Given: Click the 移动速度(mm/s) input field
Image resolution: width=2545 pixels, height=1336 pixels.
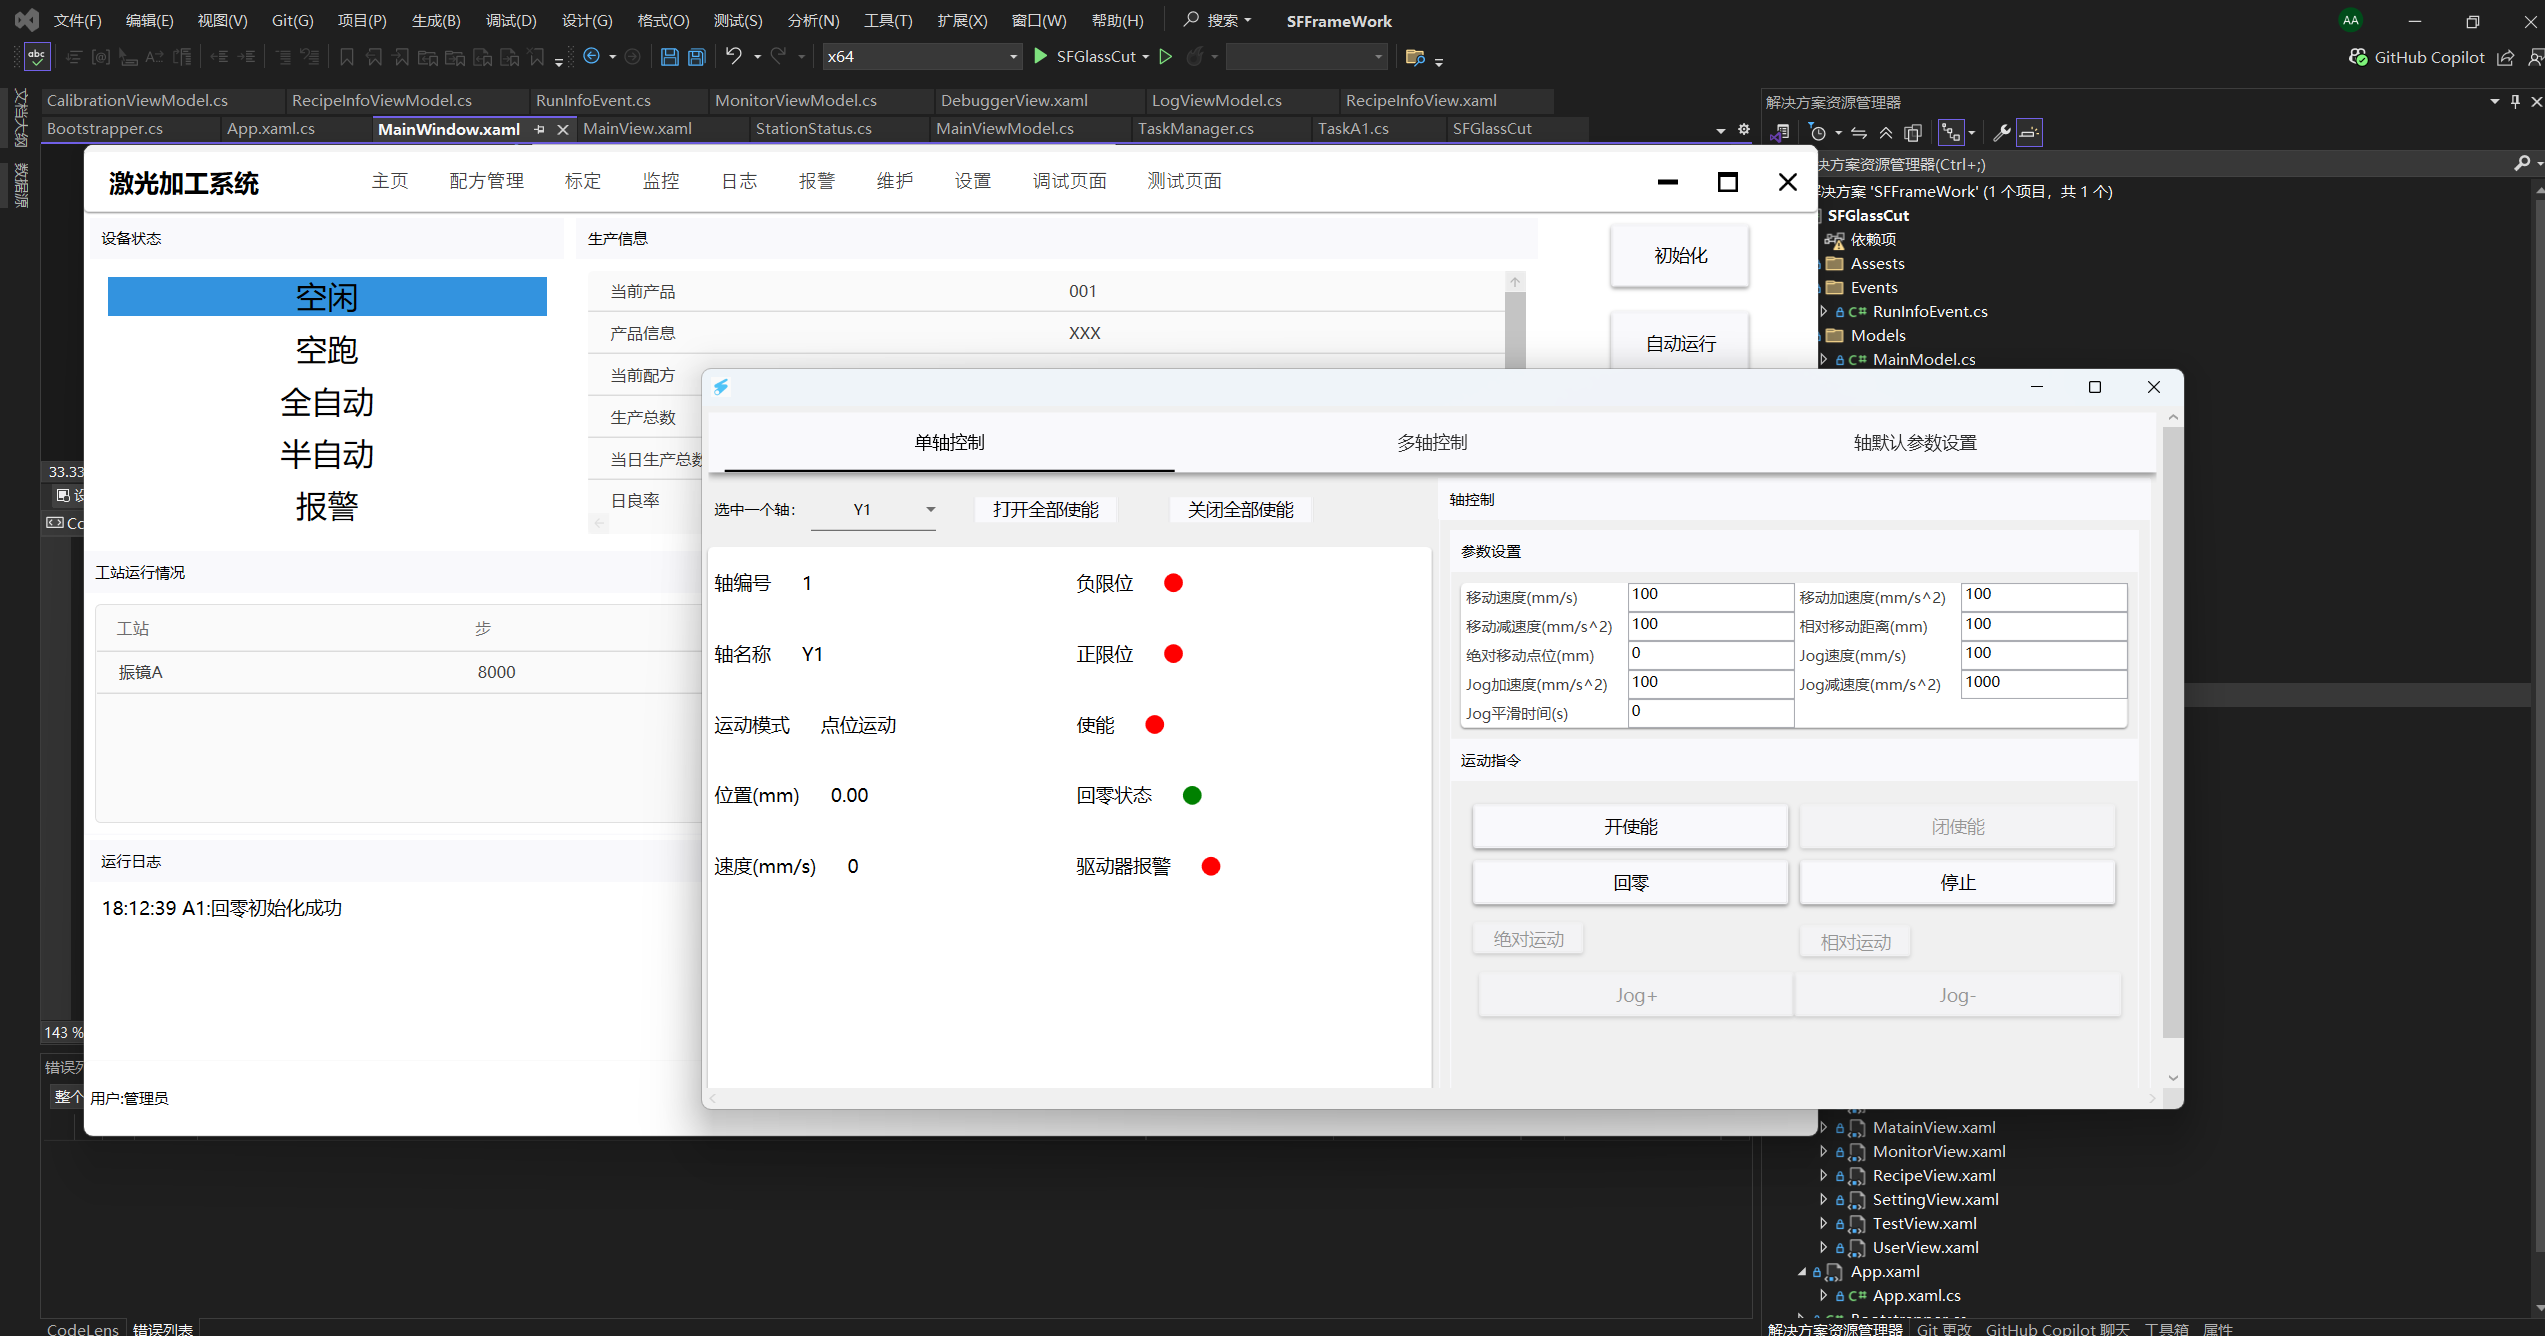Looking at the screenshot, I should coord(1709,596).
